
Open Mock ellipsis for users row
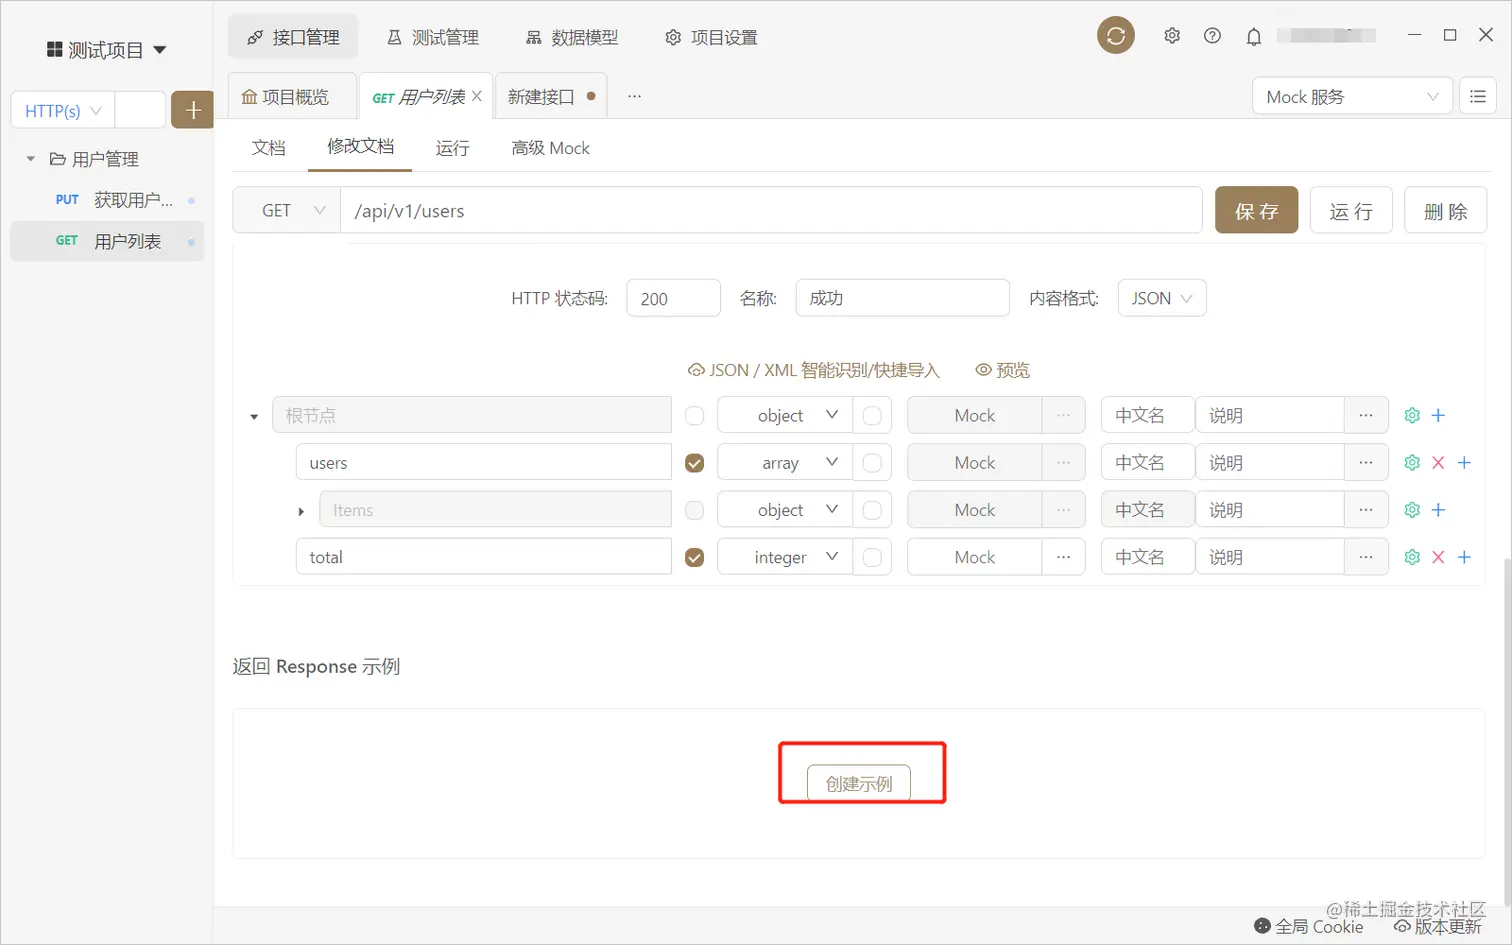(1063, 462)
